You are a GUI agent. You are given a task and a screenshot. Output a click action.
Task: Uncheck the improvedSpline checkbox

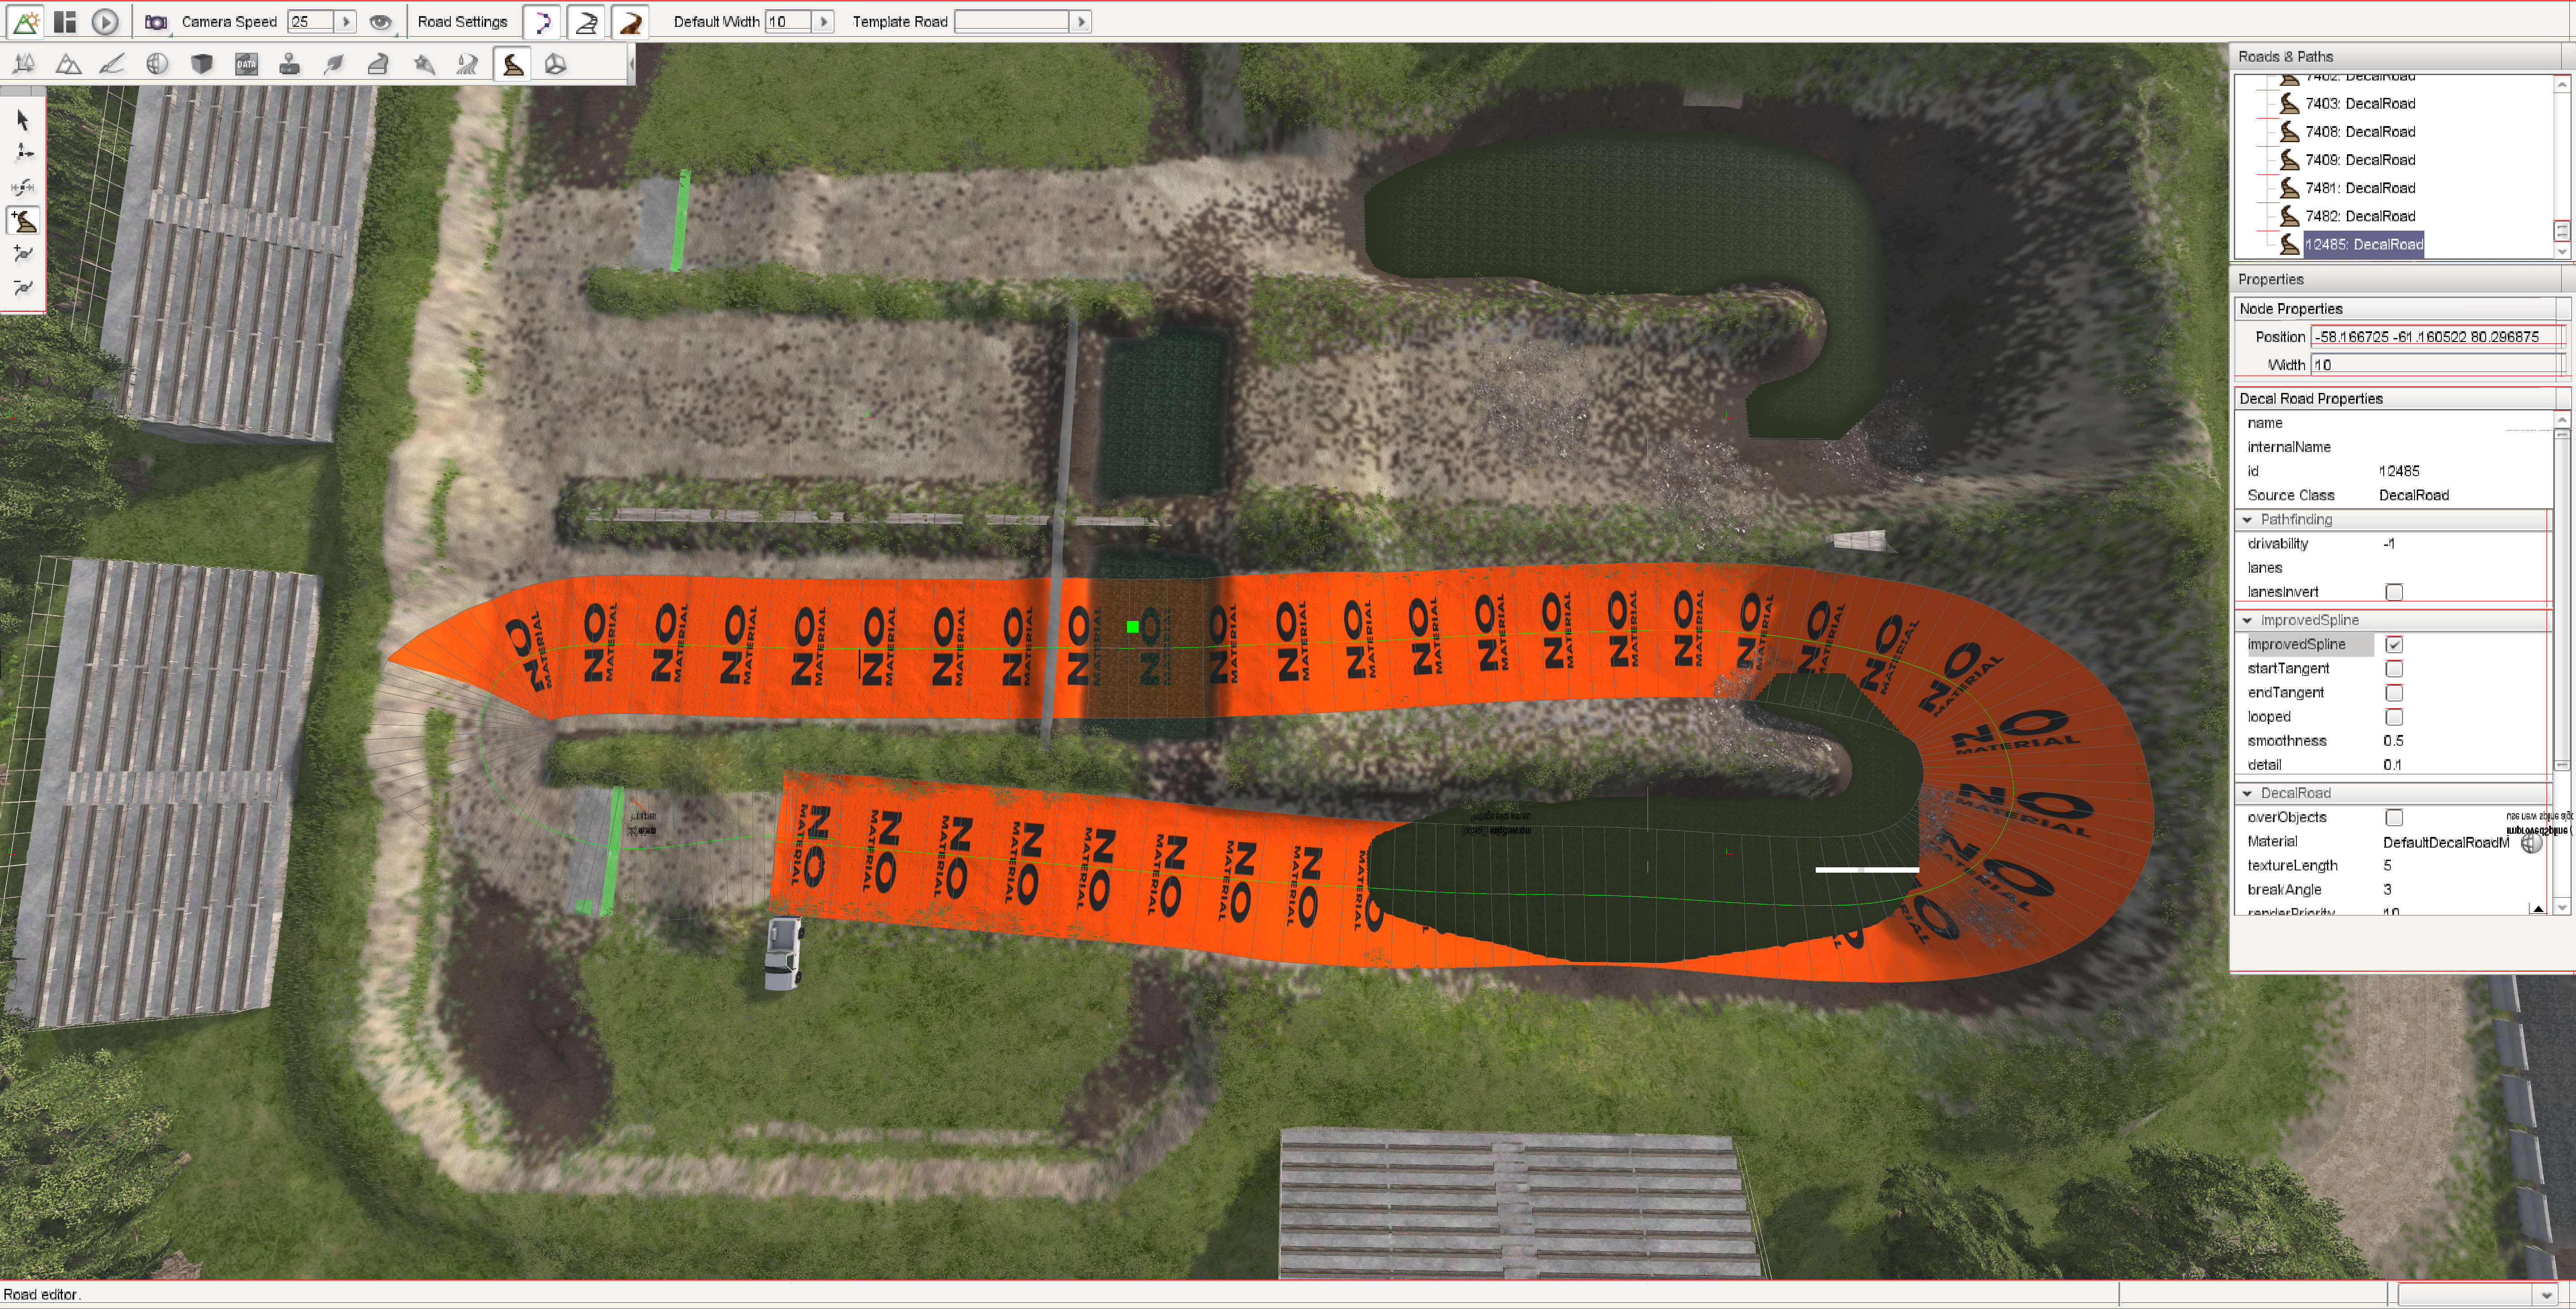2394,645
